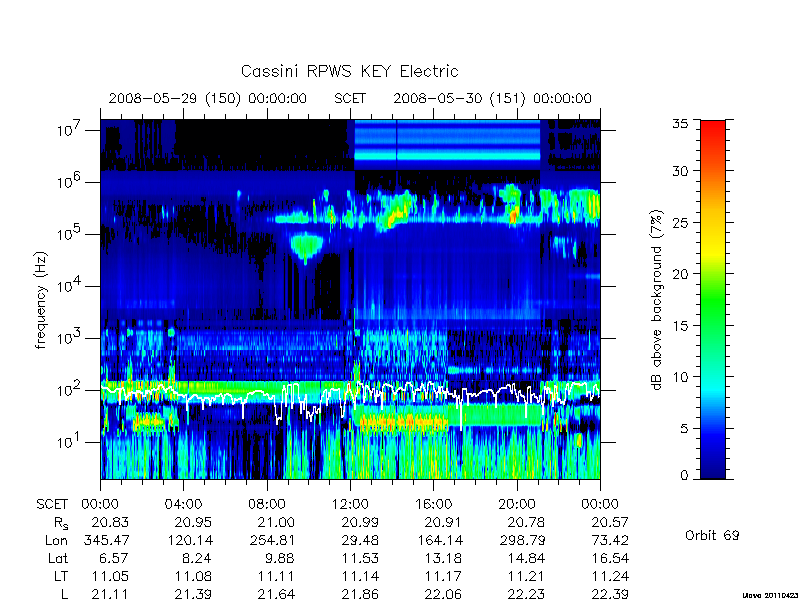Click the Rs value '20.57'

(x=610, y=522)
